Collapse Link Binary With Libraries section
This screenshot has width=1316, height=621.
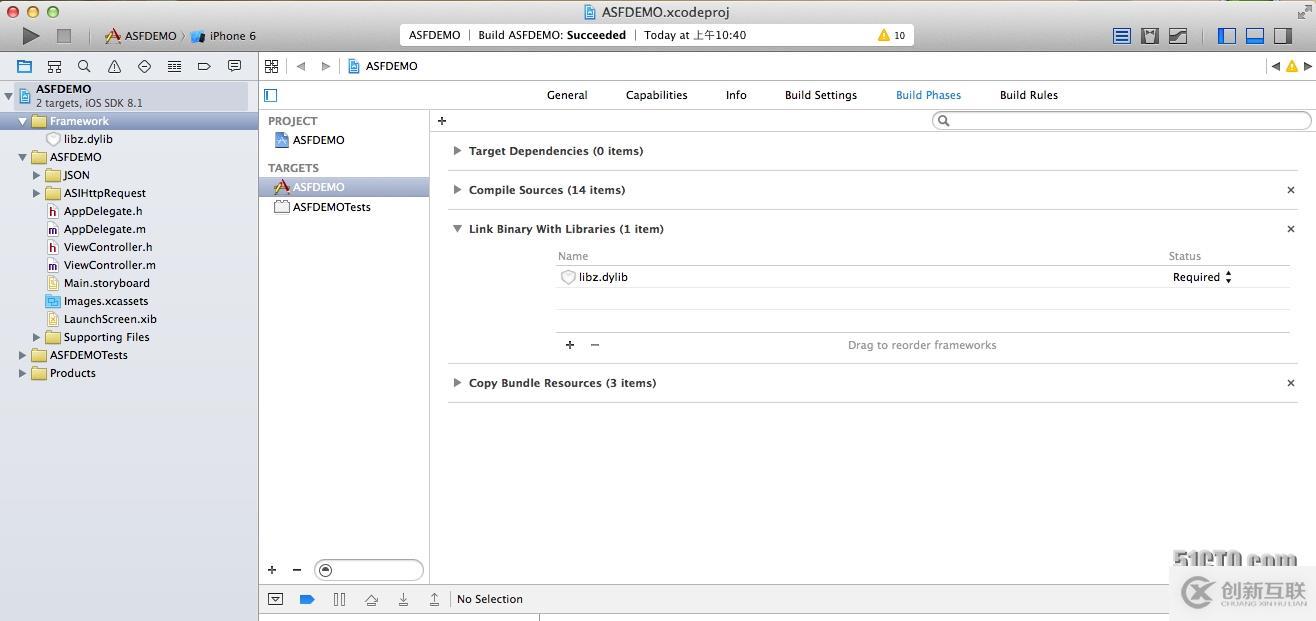click(457, 229)
